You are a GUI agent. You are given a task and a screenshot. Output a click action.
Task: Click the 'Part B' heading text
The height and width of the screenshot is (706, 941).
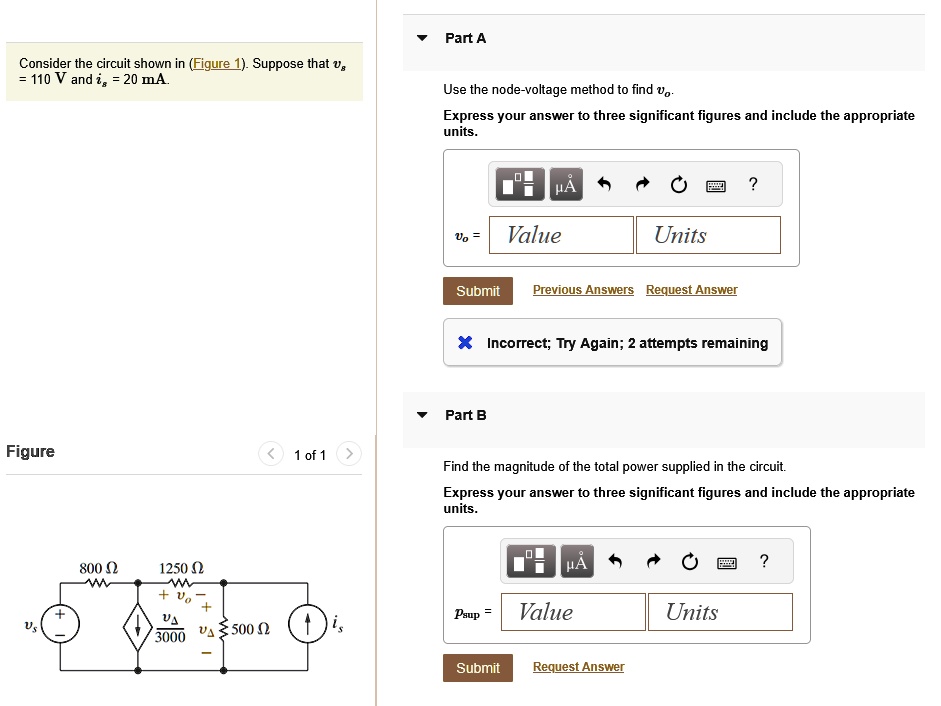coord(466,415)
